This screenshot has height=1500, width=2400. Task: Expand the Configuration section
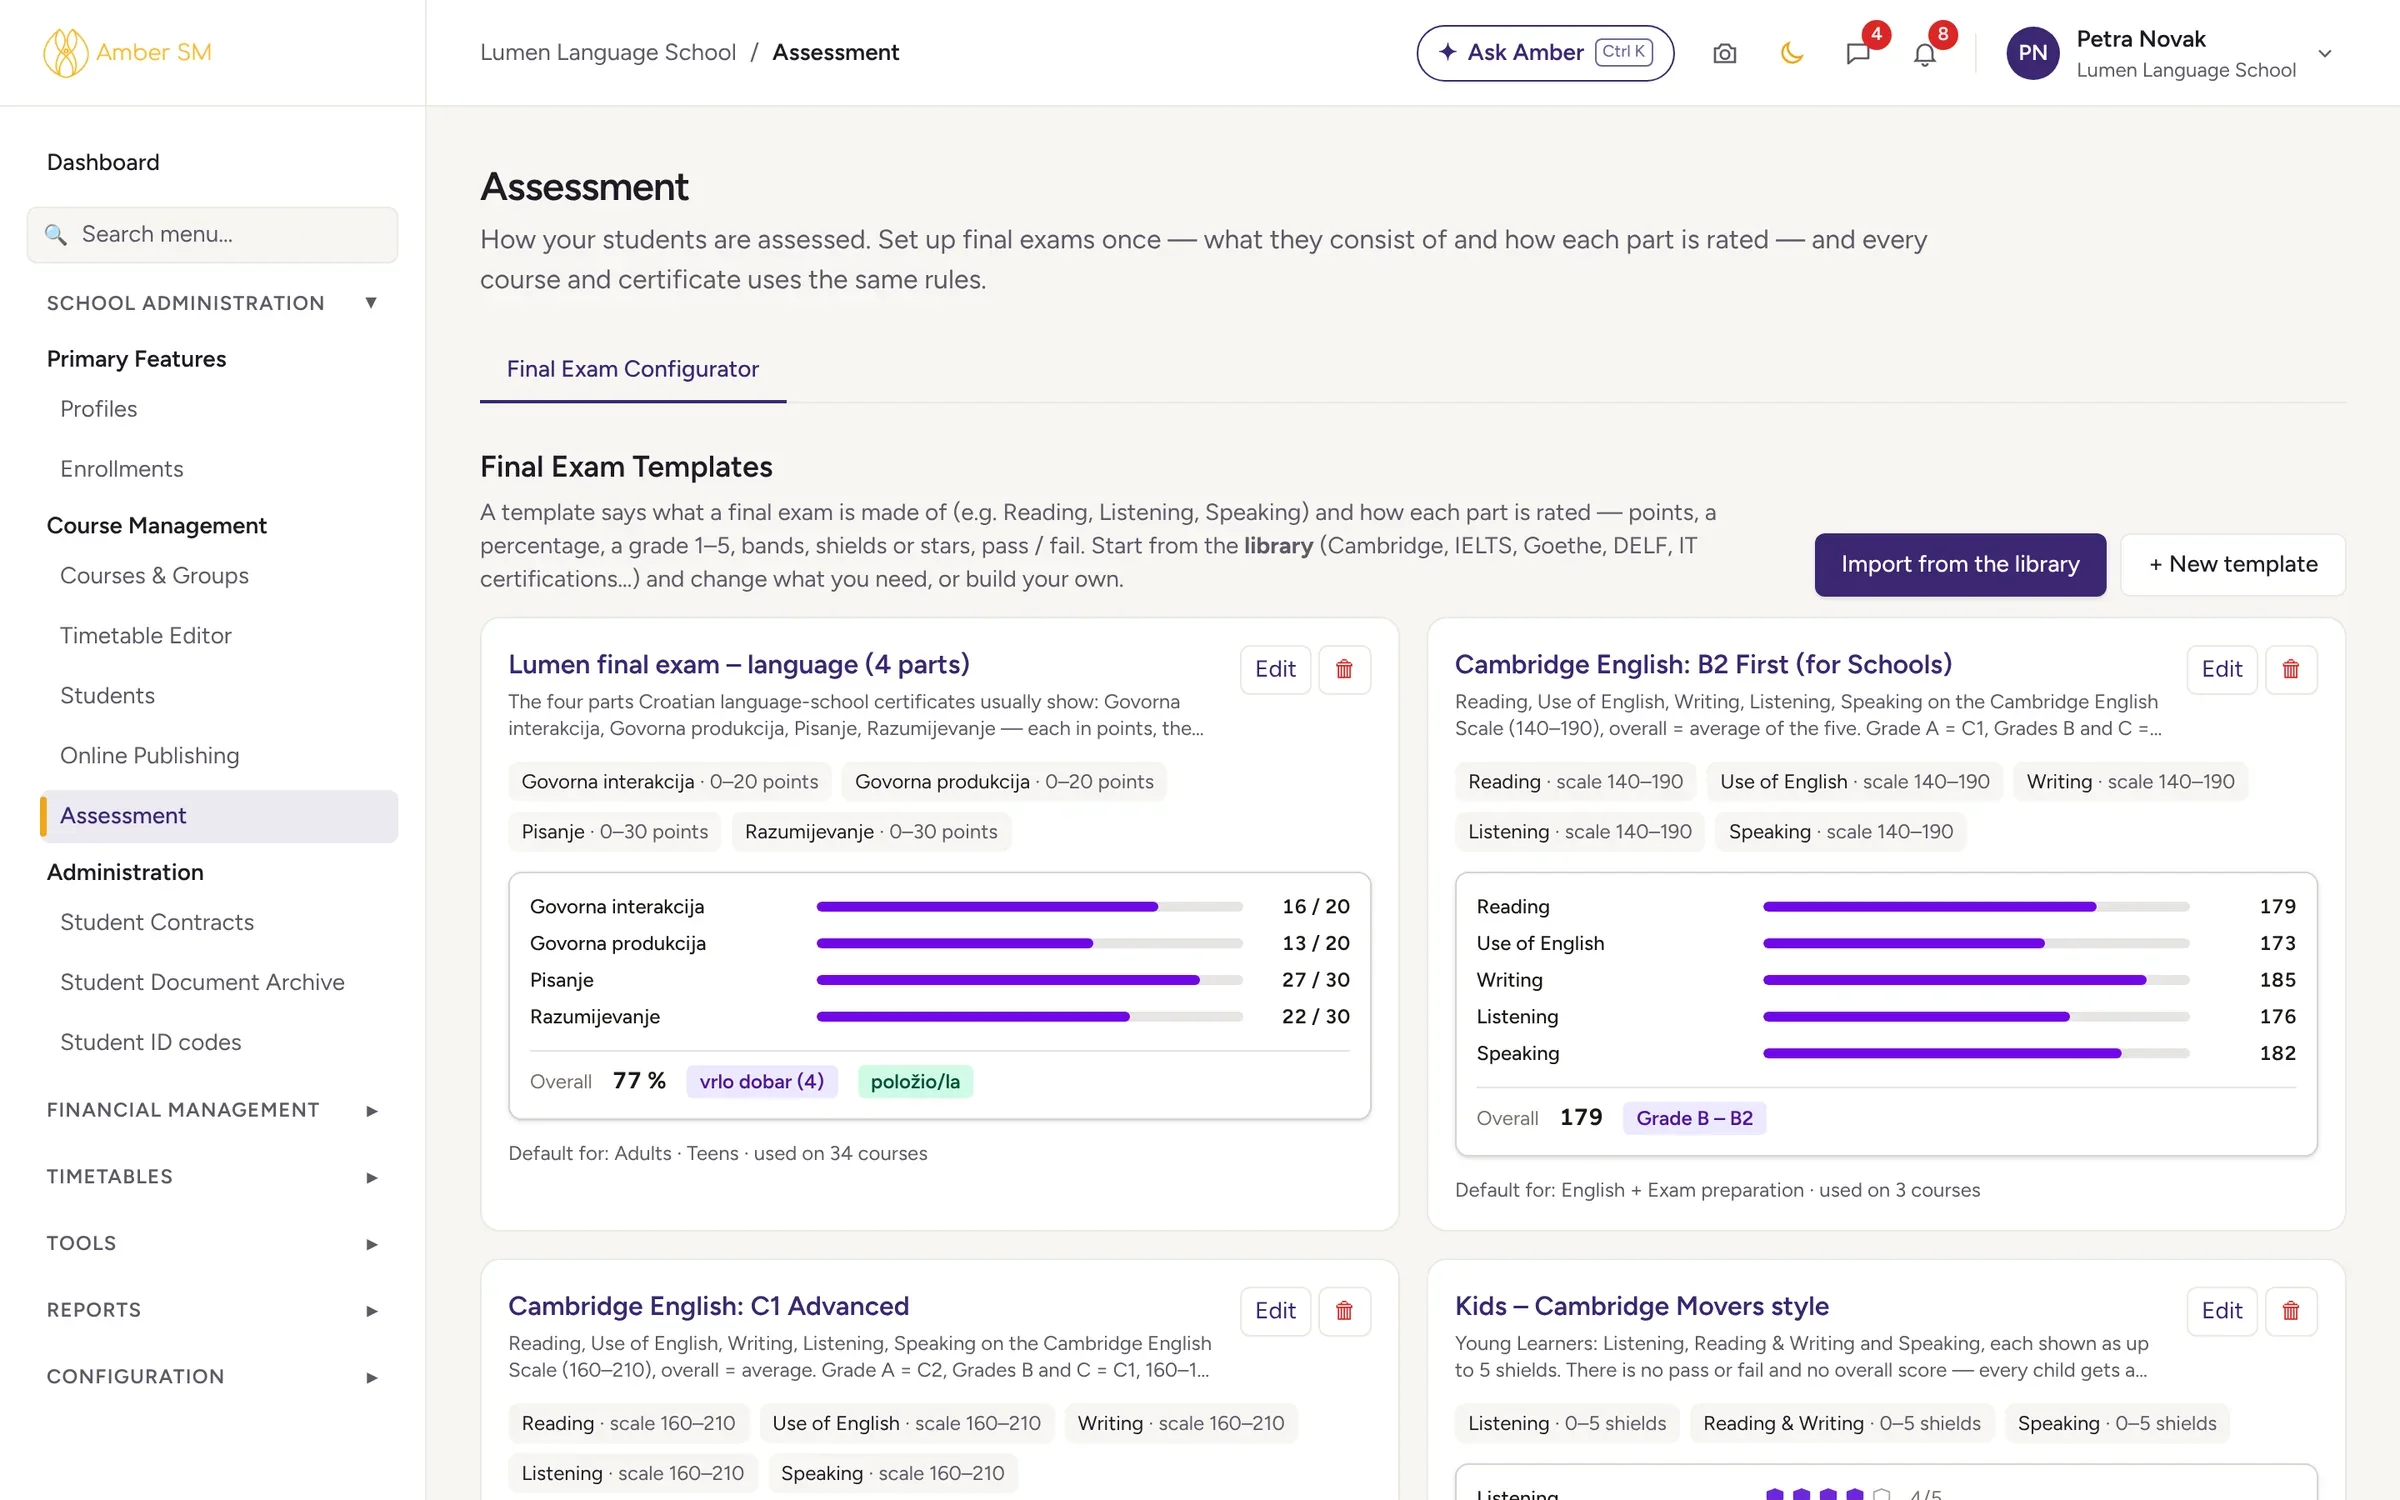(x=212, y=1376)
